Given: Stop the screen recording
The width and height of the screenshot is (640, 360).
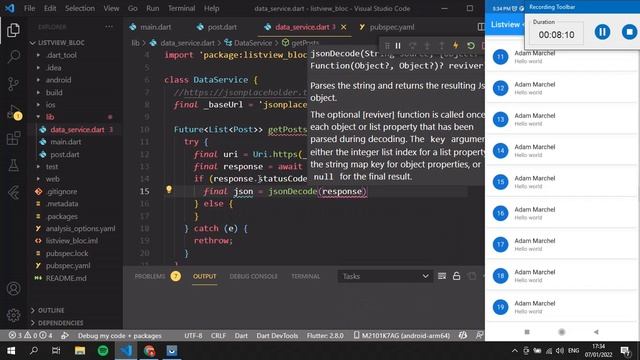Looking at the screenshot, I should pos(629,32).
